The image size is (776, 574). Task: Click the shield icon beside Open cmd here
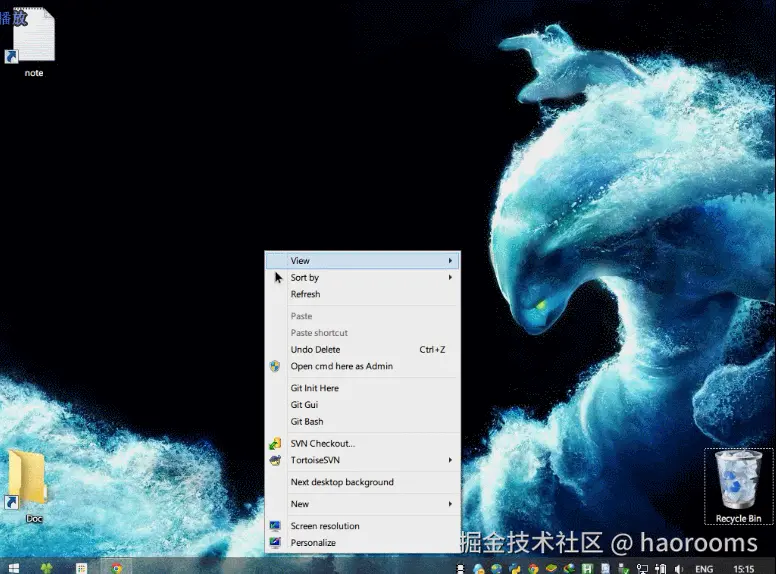click(275, 366)
